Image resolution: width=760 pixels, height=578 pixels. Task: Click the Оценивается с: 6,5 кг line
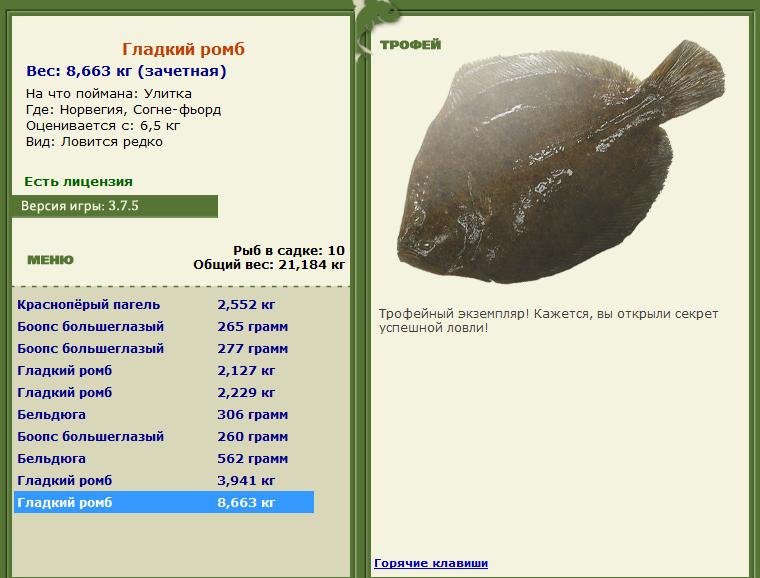(103, 126)
